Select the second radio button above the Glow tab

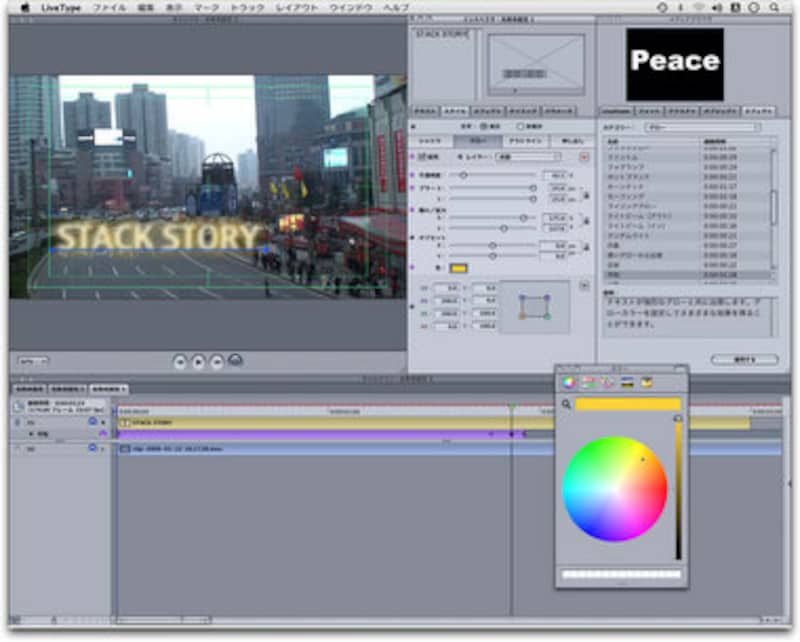click(x=520, y=127)
